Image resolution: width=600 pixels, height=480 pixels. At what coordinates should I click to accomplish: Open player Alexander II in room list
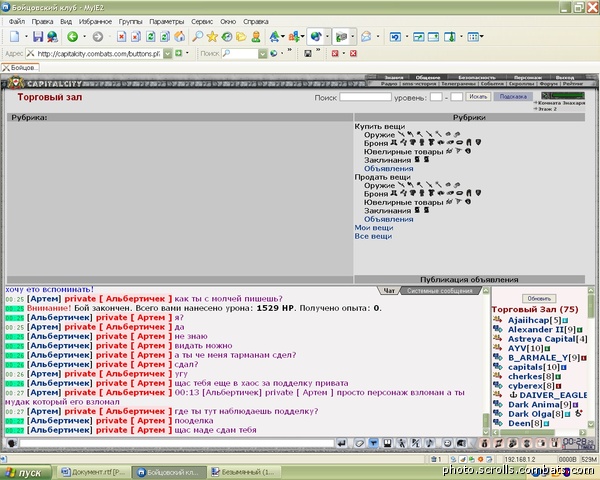(x=536, y=330)
